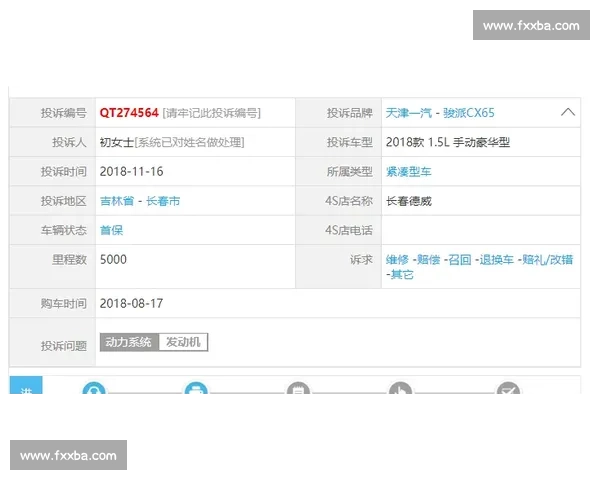Select the 动力系统 complaint tag
The width and height of the screenshot is (600, 480).
click(129, 342)
